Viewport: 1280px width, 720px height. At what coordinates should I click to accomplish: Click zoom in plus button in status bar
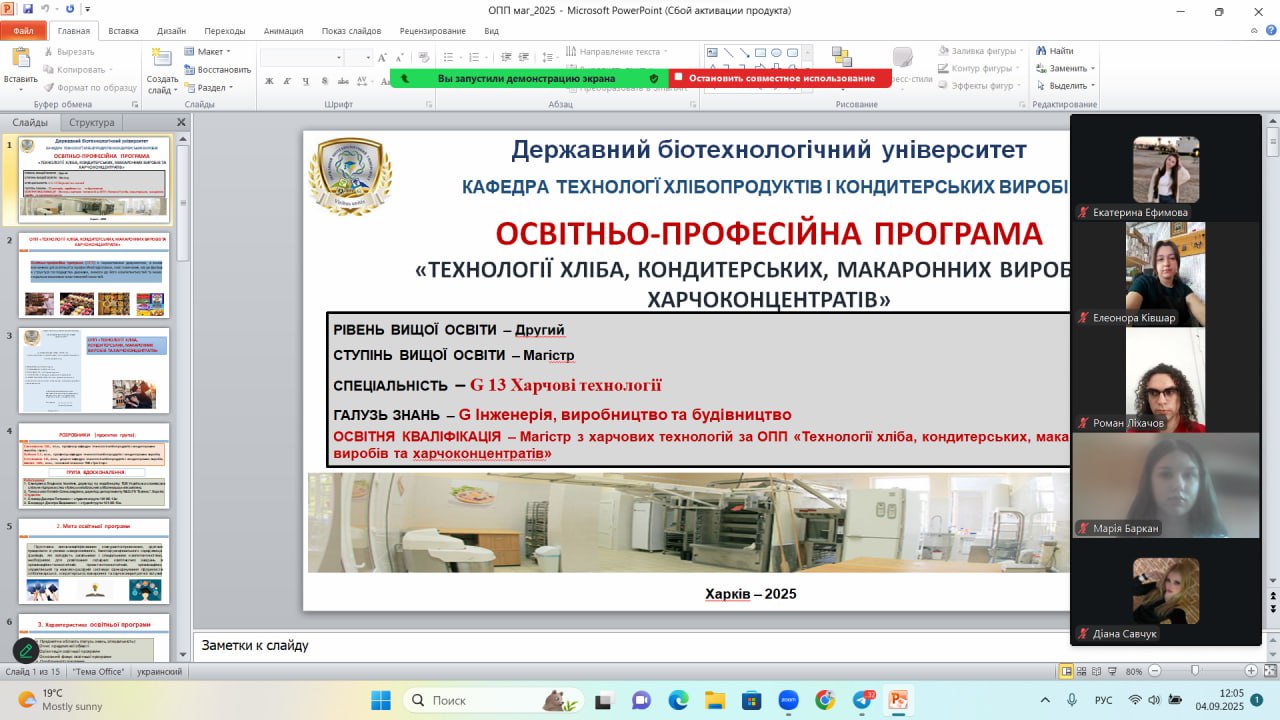[x=1251, y=671]
